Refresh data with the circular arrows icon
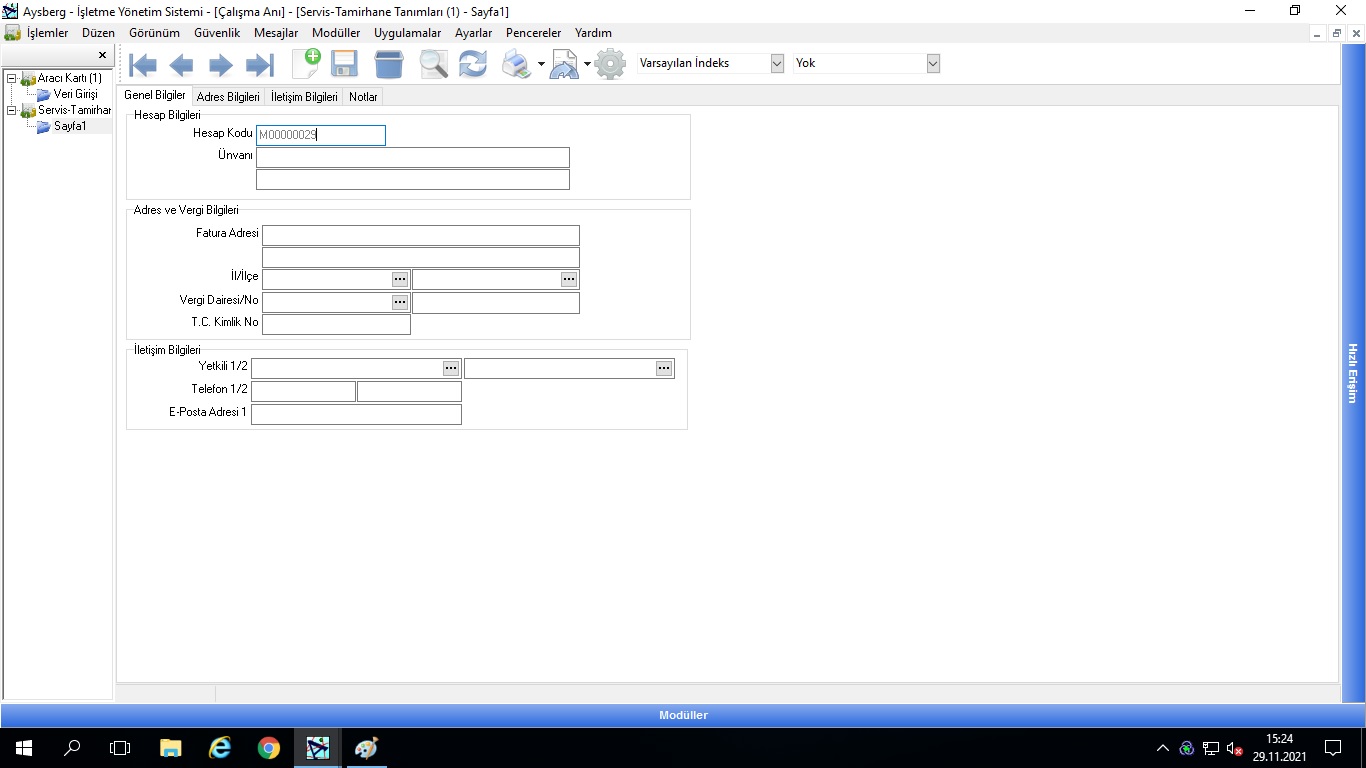This screenshot has width=1366, height=768. 472,64
